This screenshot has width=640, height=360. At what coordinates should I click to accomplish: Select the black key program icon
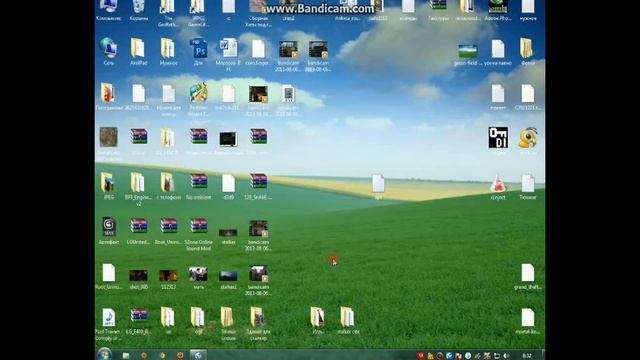(498, 138)
